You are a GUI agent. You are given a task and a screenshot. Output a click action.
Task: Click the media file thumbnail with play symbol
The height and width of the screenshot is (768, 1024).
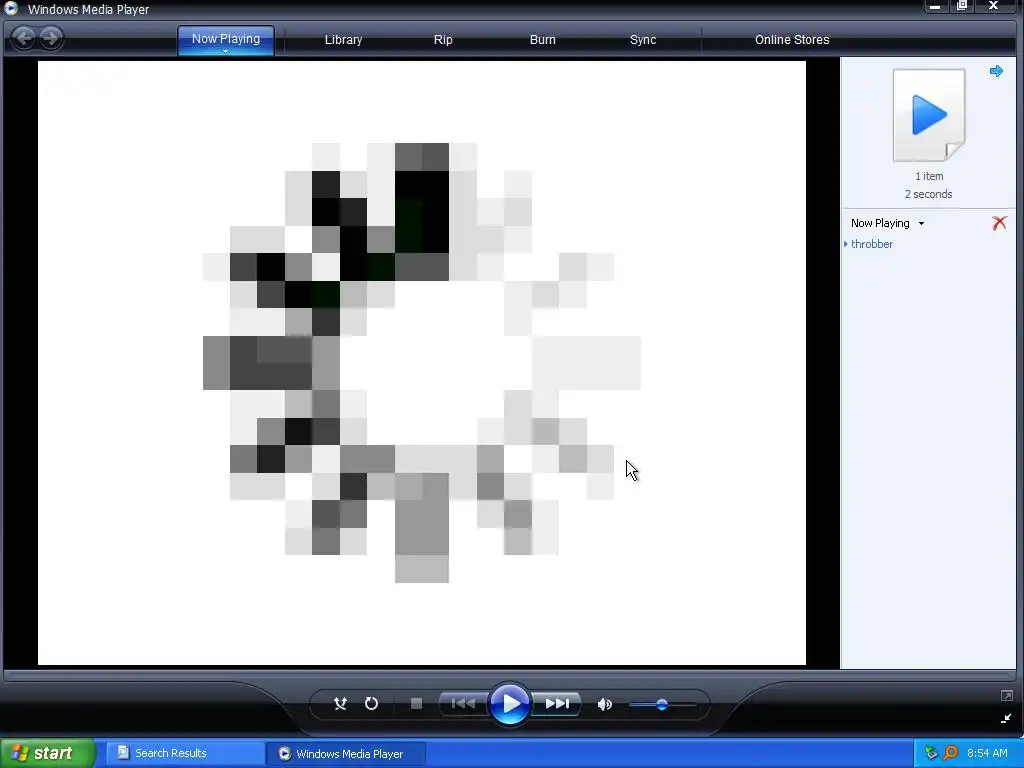929,115
